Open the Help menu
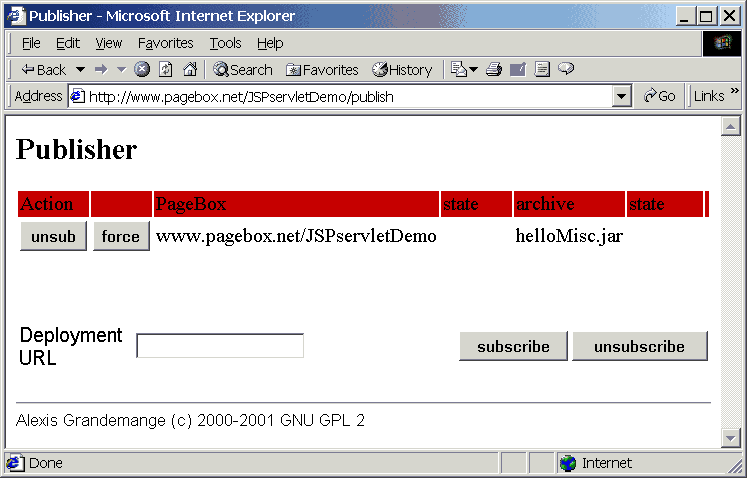This screenshot has height=478, width=747. coord(270,43)
